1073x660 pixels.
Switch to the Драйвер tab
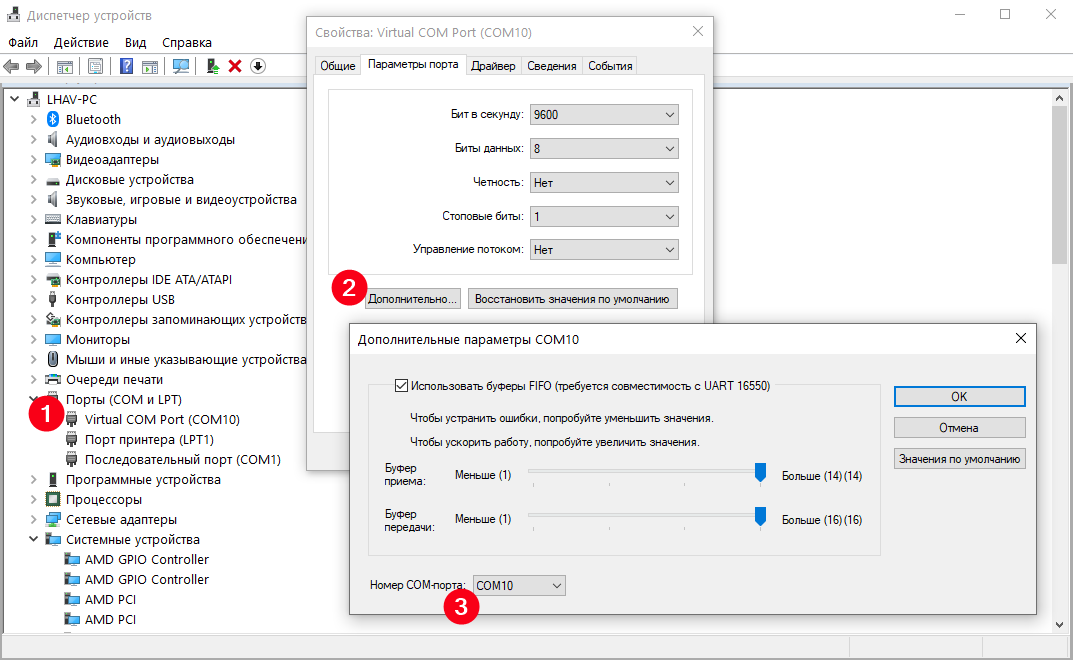pyautogui.click(x=493, y=66)
